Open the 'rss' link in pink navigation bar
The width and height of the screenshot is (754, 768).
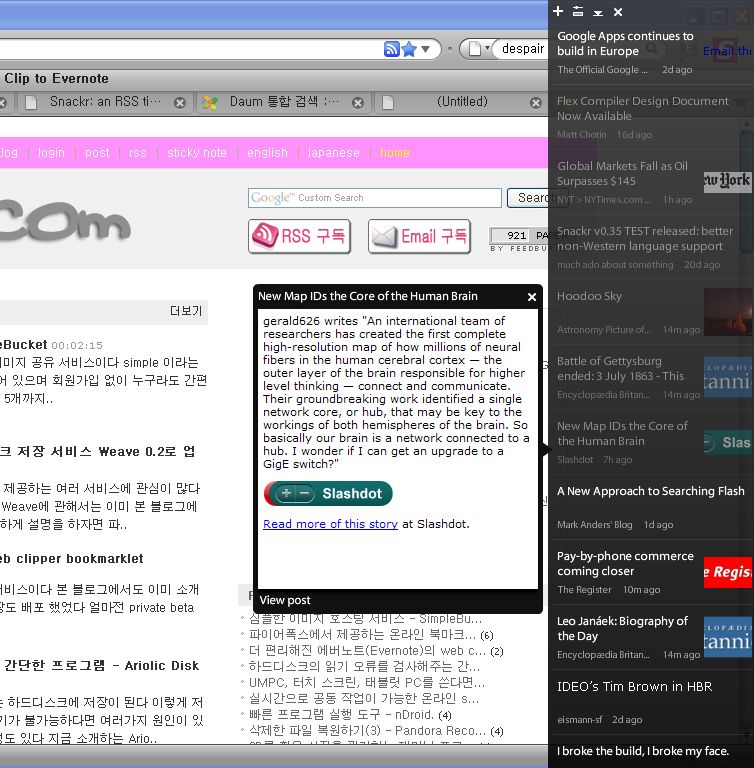138,153
